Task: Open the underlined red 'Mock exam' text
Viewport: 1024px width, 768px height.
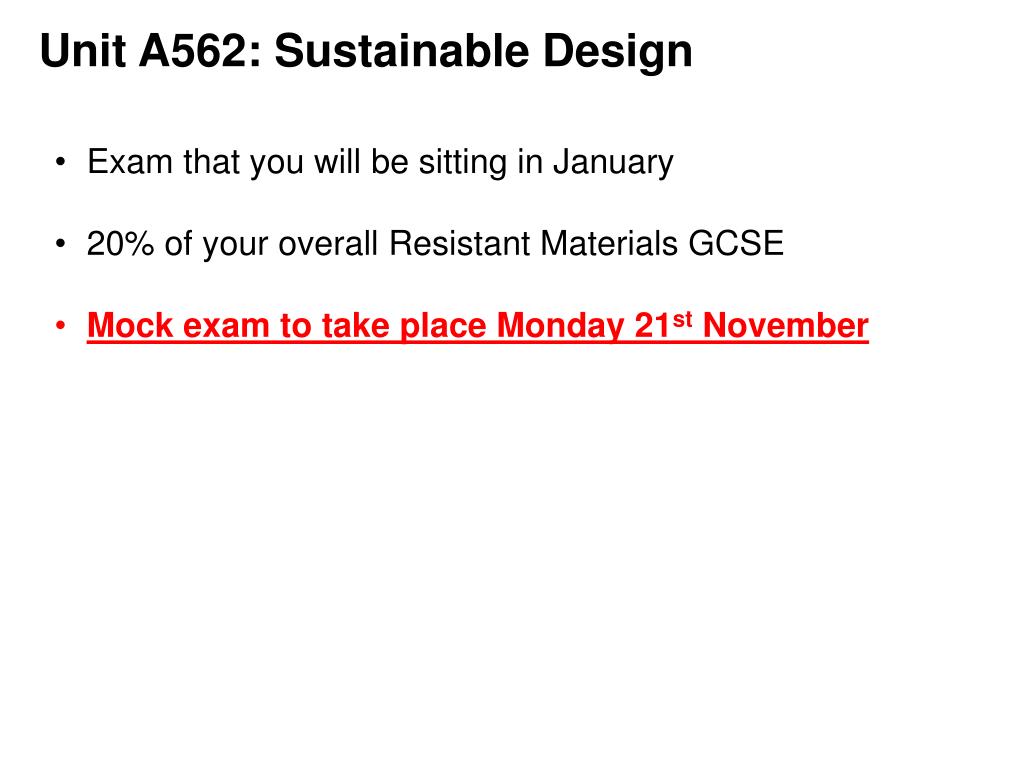Action: point(178,325)
